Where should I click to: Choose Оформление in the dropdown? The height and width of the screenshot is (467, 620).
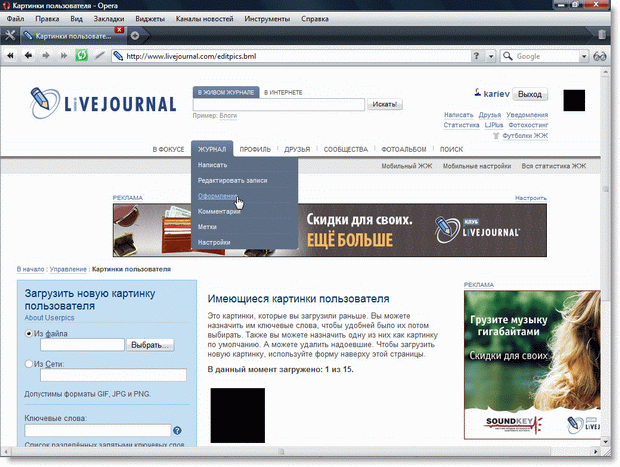click(x=217, y=196)
